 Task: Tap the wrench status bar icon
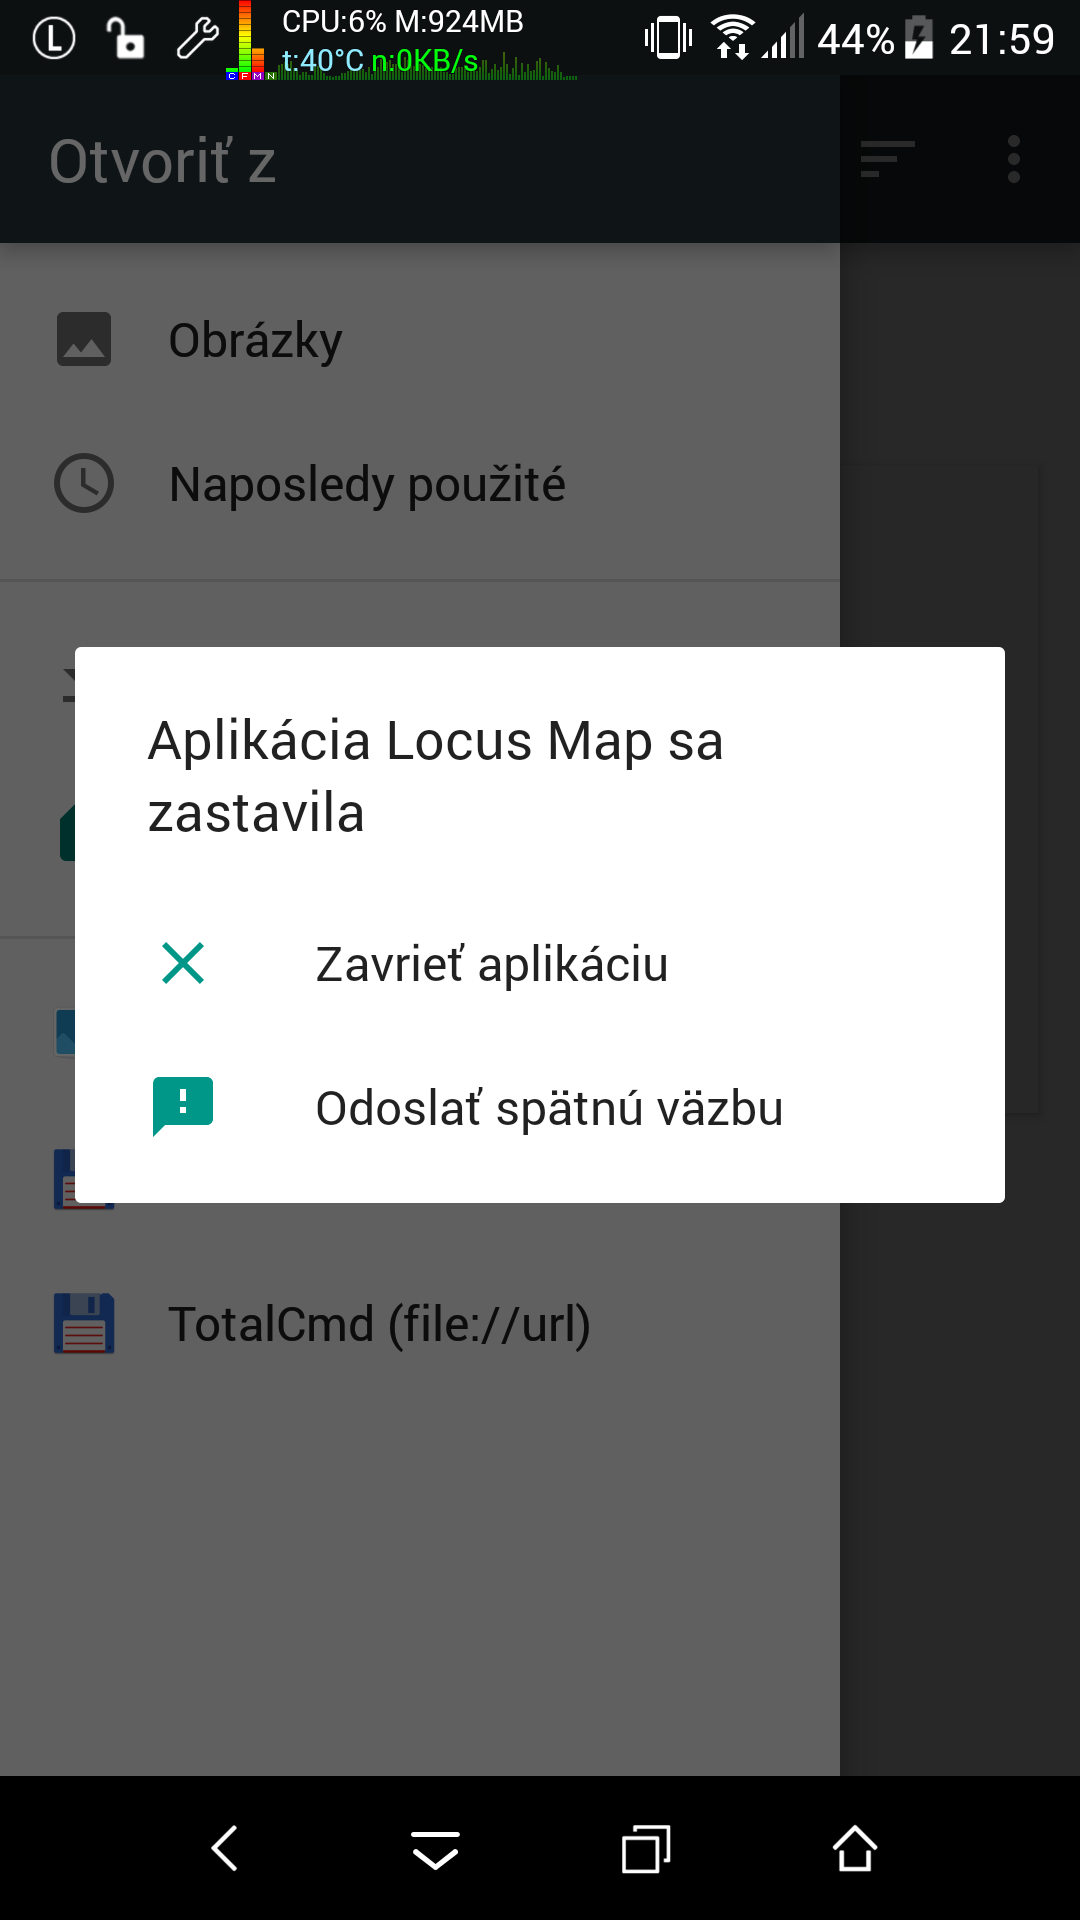[x=198, y=40]
